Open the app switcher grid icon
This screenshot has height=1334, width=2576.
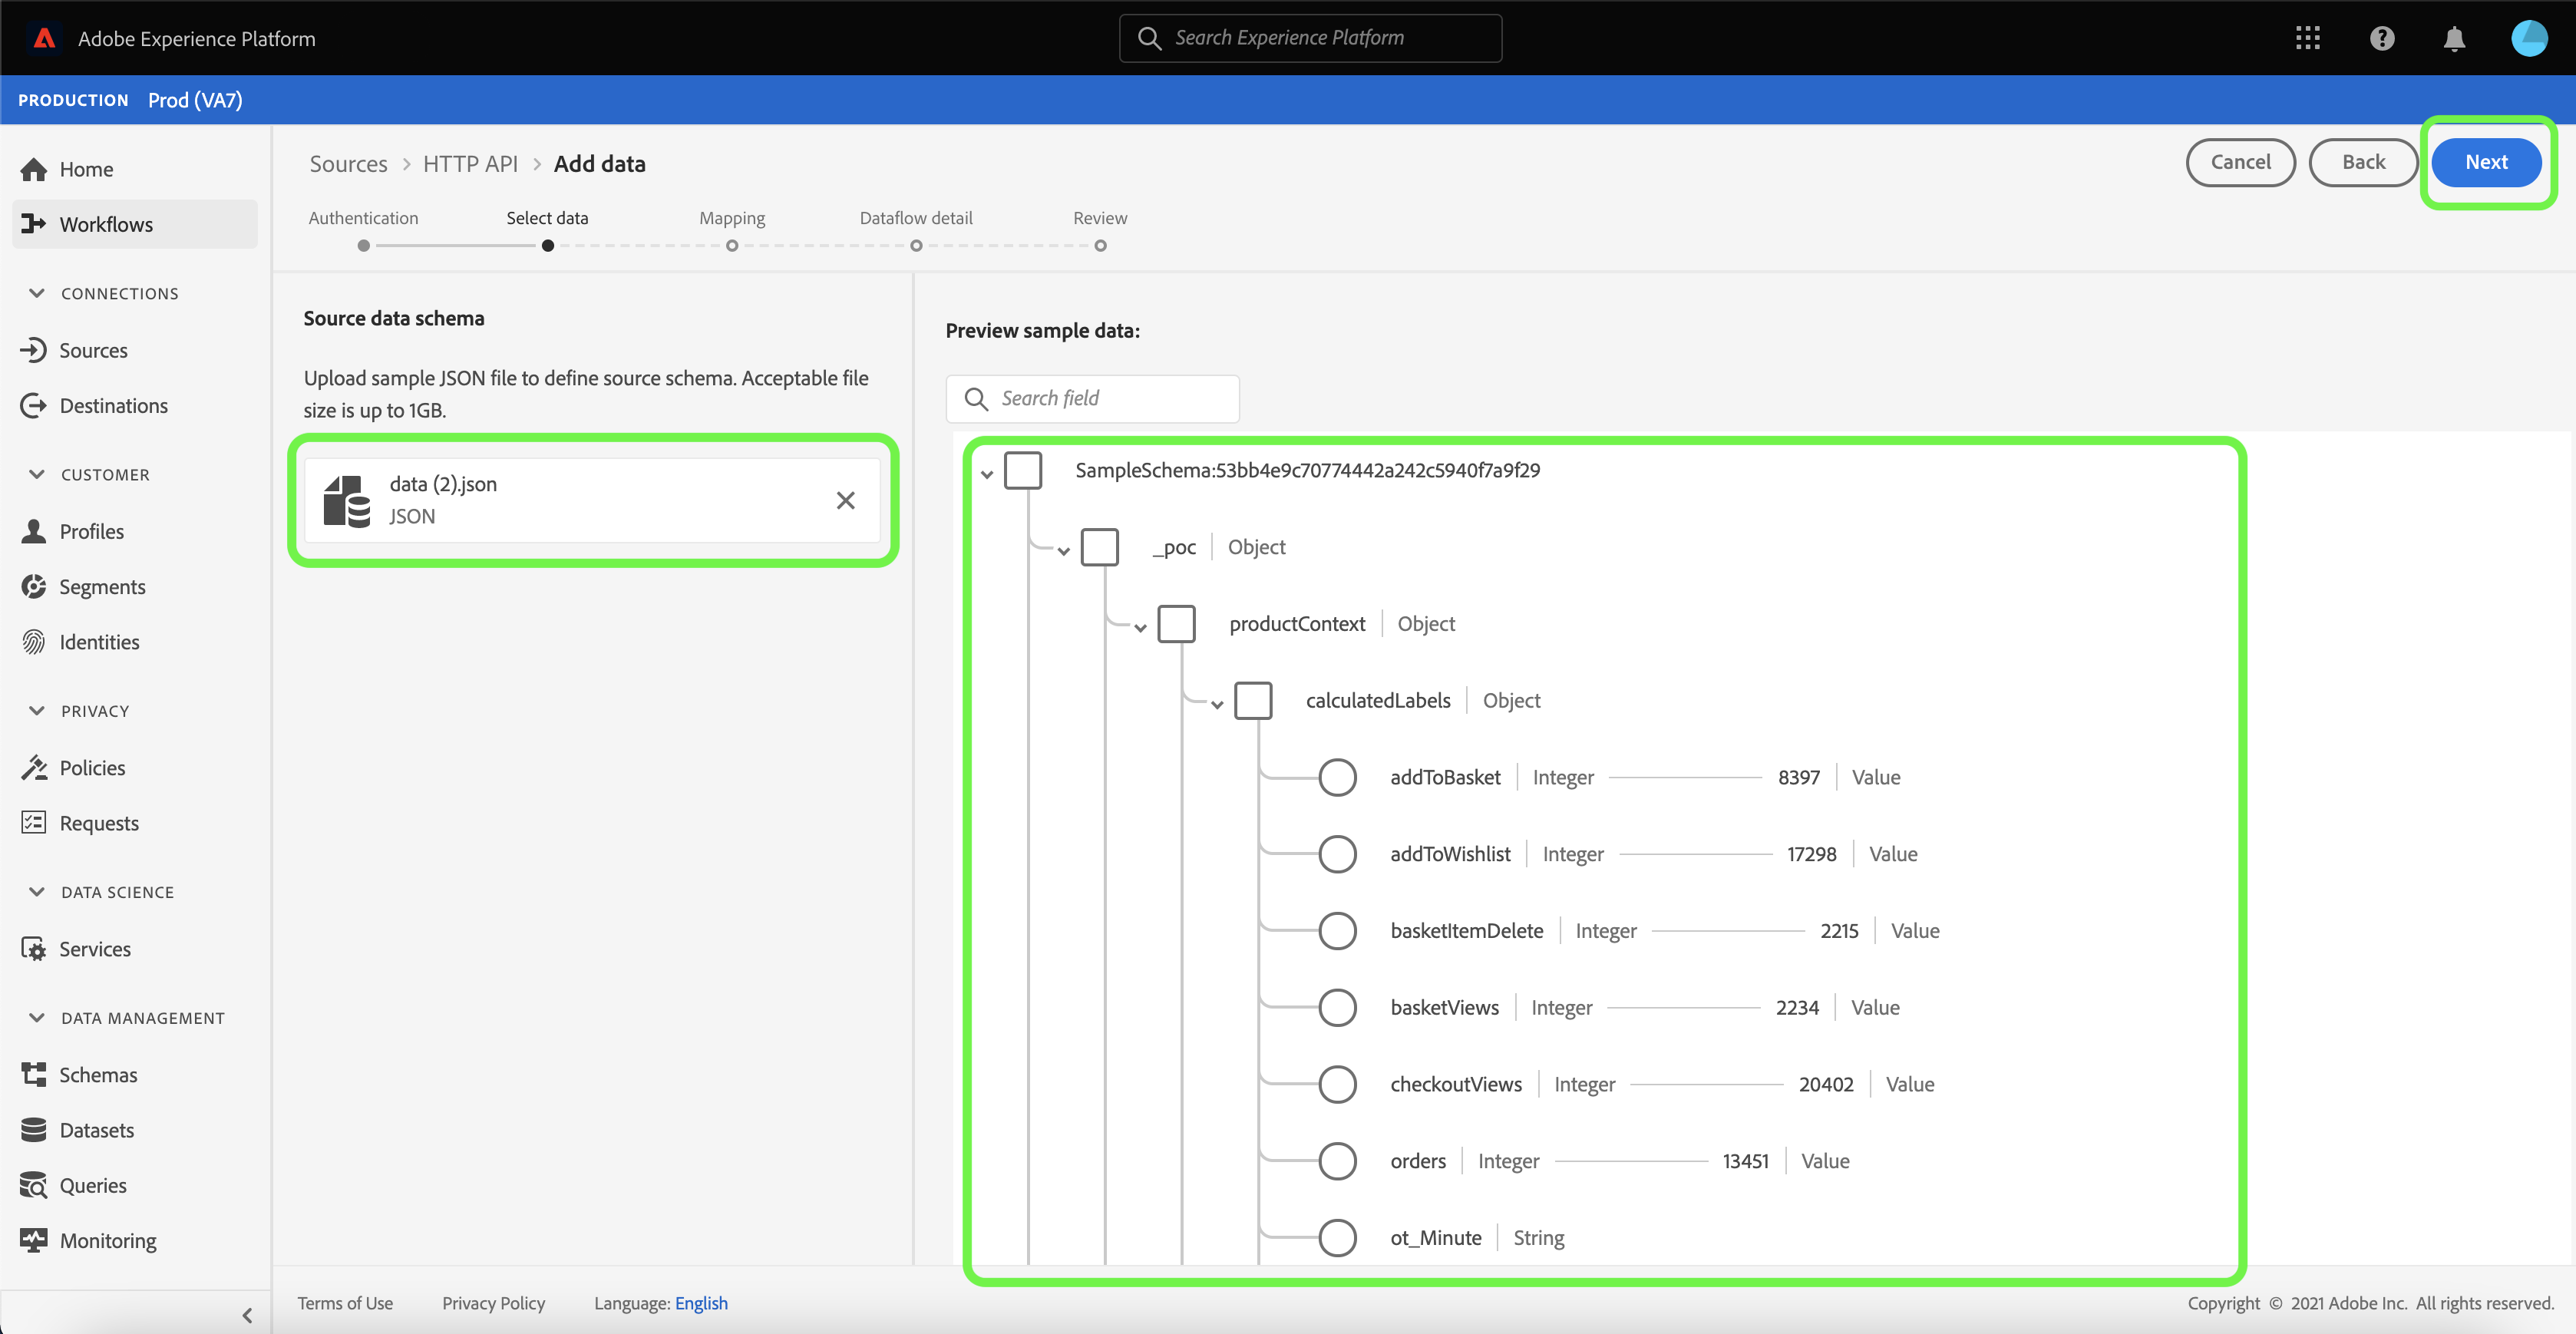point(2307,38)
